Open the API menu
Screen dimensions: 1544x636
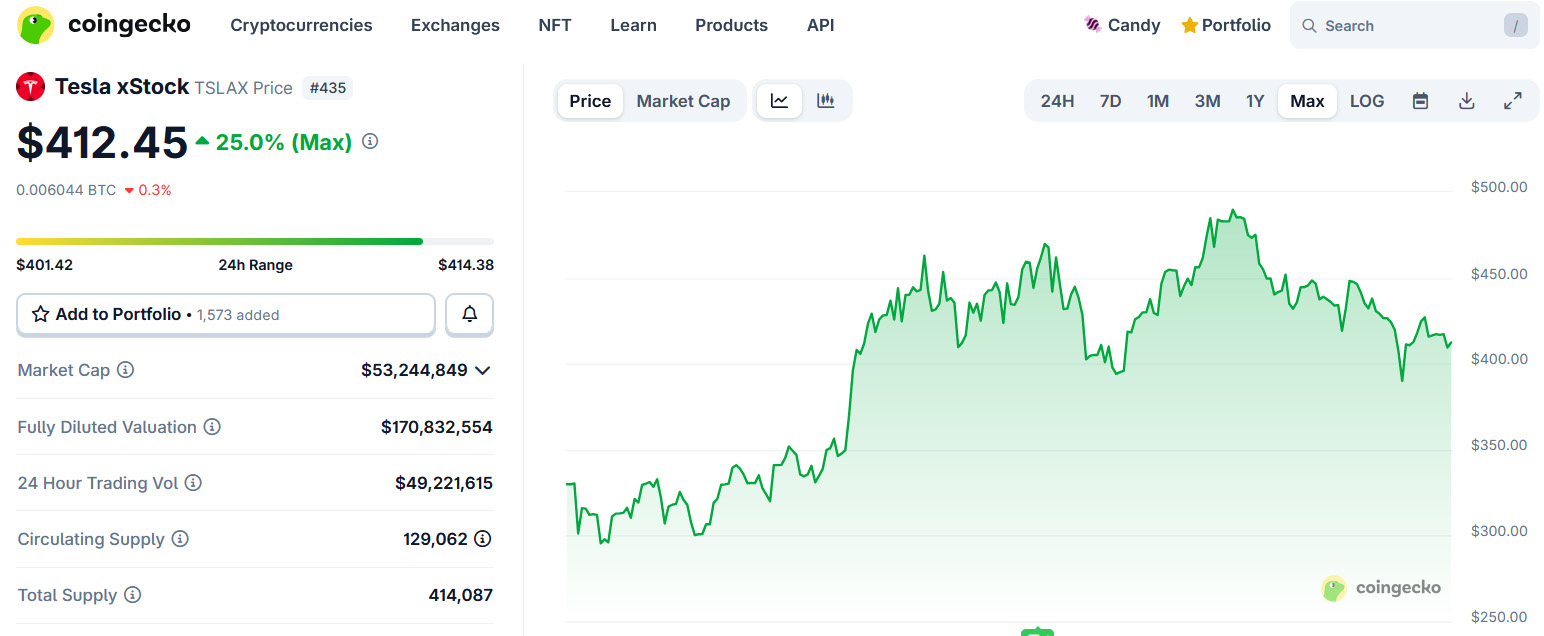point(820,25)
